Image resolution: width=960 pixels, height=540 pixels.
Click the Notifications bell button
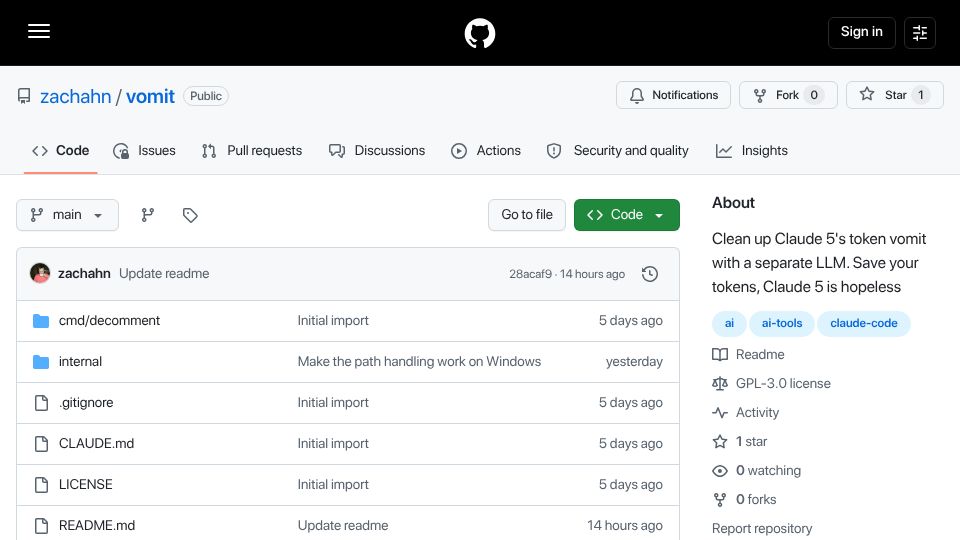[673, 95]
